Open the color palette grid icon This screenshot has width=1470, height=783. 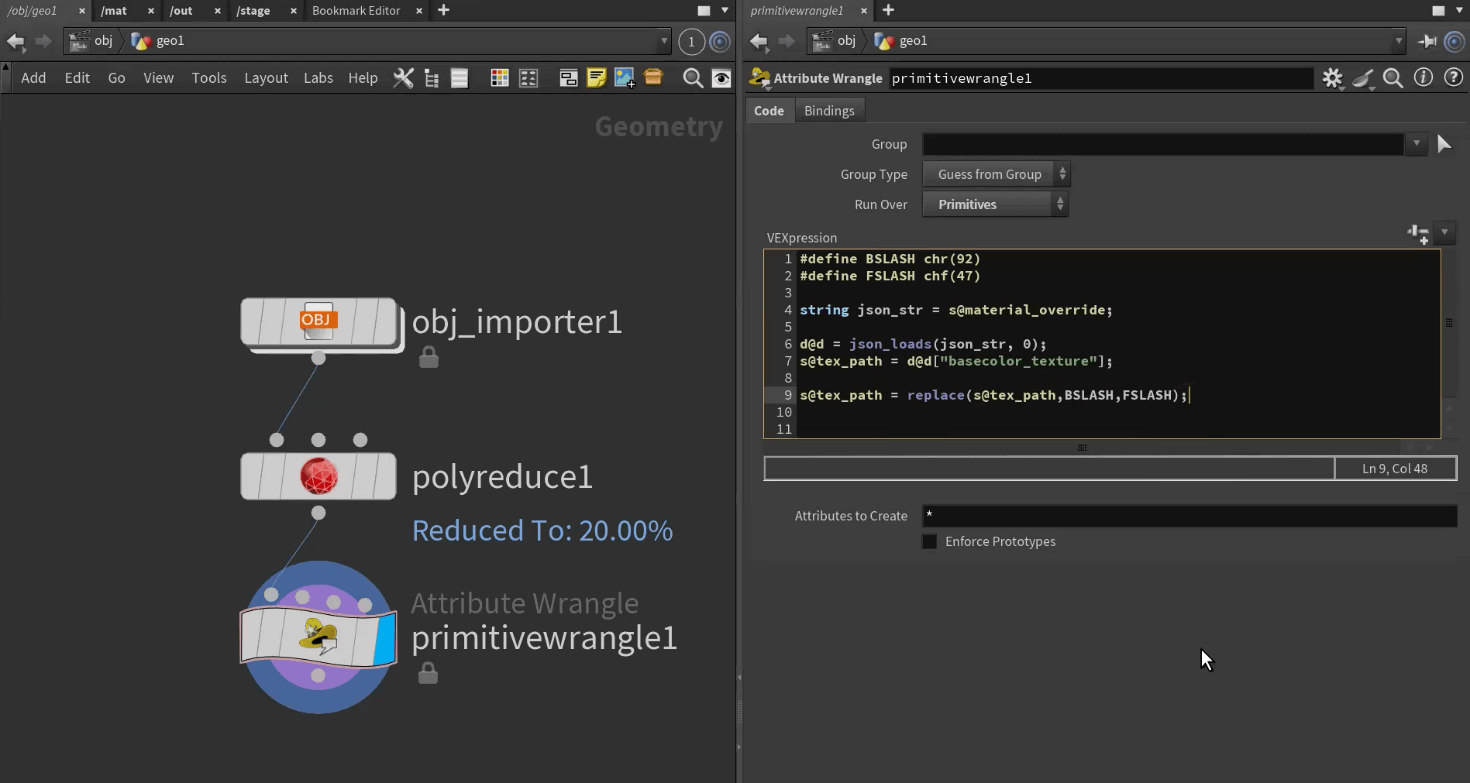500,78
